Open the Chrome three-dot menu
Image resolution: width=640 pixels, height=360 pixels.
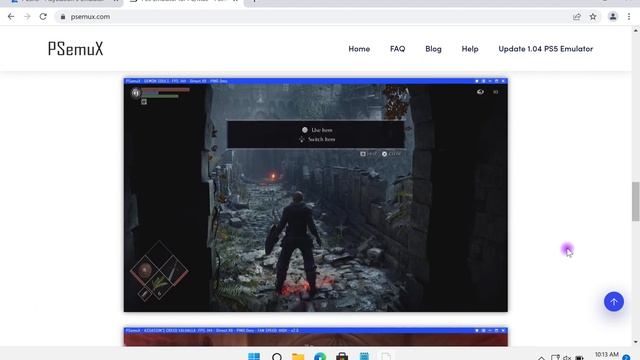coord(629,17)
